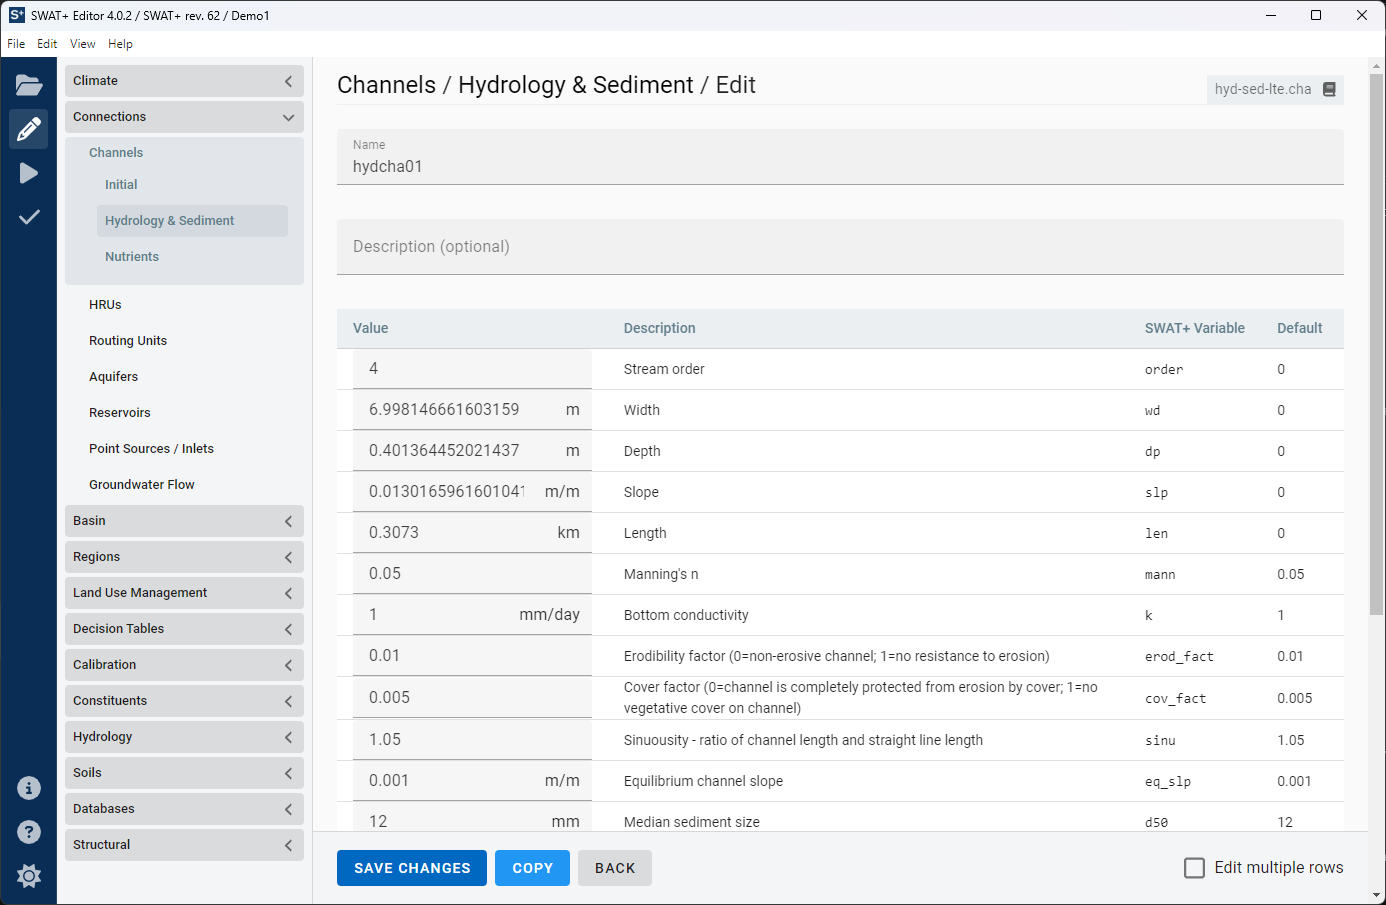Click the vertical scrollbar of the edit form

1376,343
